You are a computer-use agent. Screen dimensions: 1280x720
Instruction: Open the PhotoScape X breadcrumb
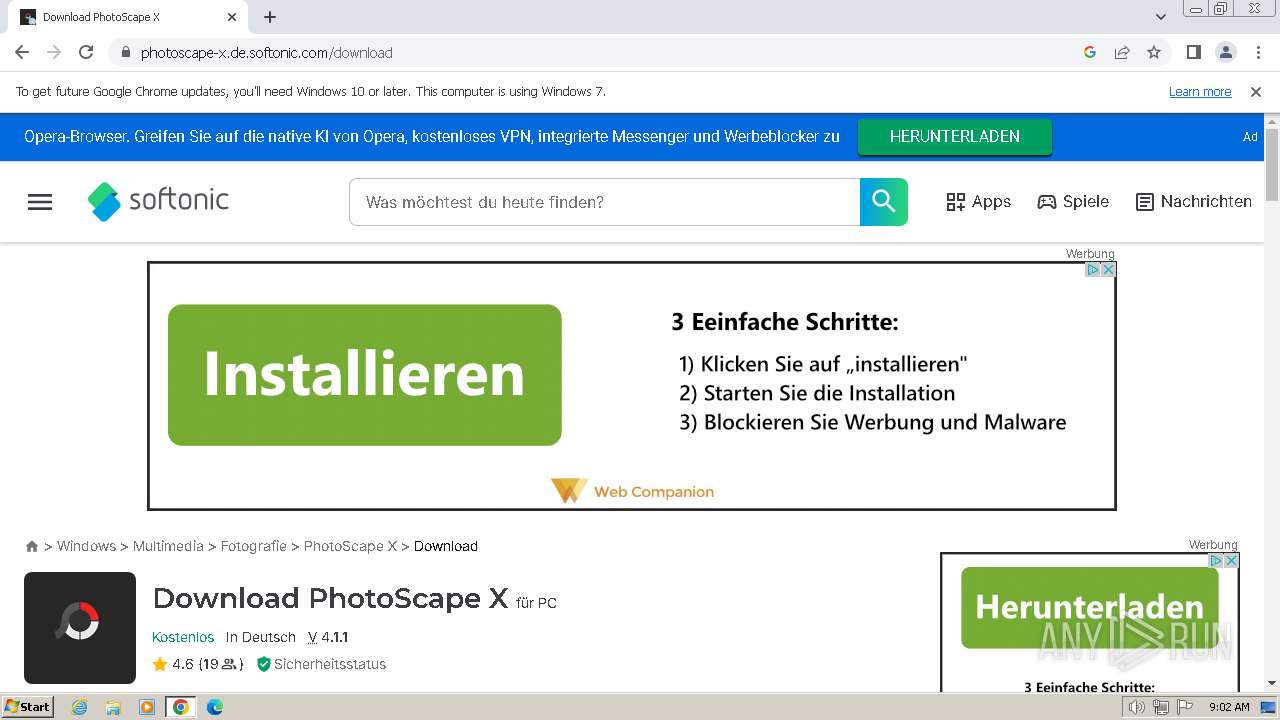pyautogui.click(x=350, y=546)
